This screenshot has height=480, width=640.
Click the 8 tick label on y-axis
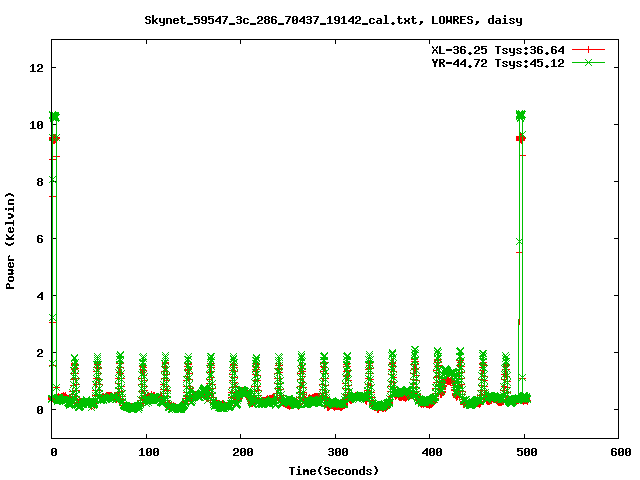pos(40,182)
